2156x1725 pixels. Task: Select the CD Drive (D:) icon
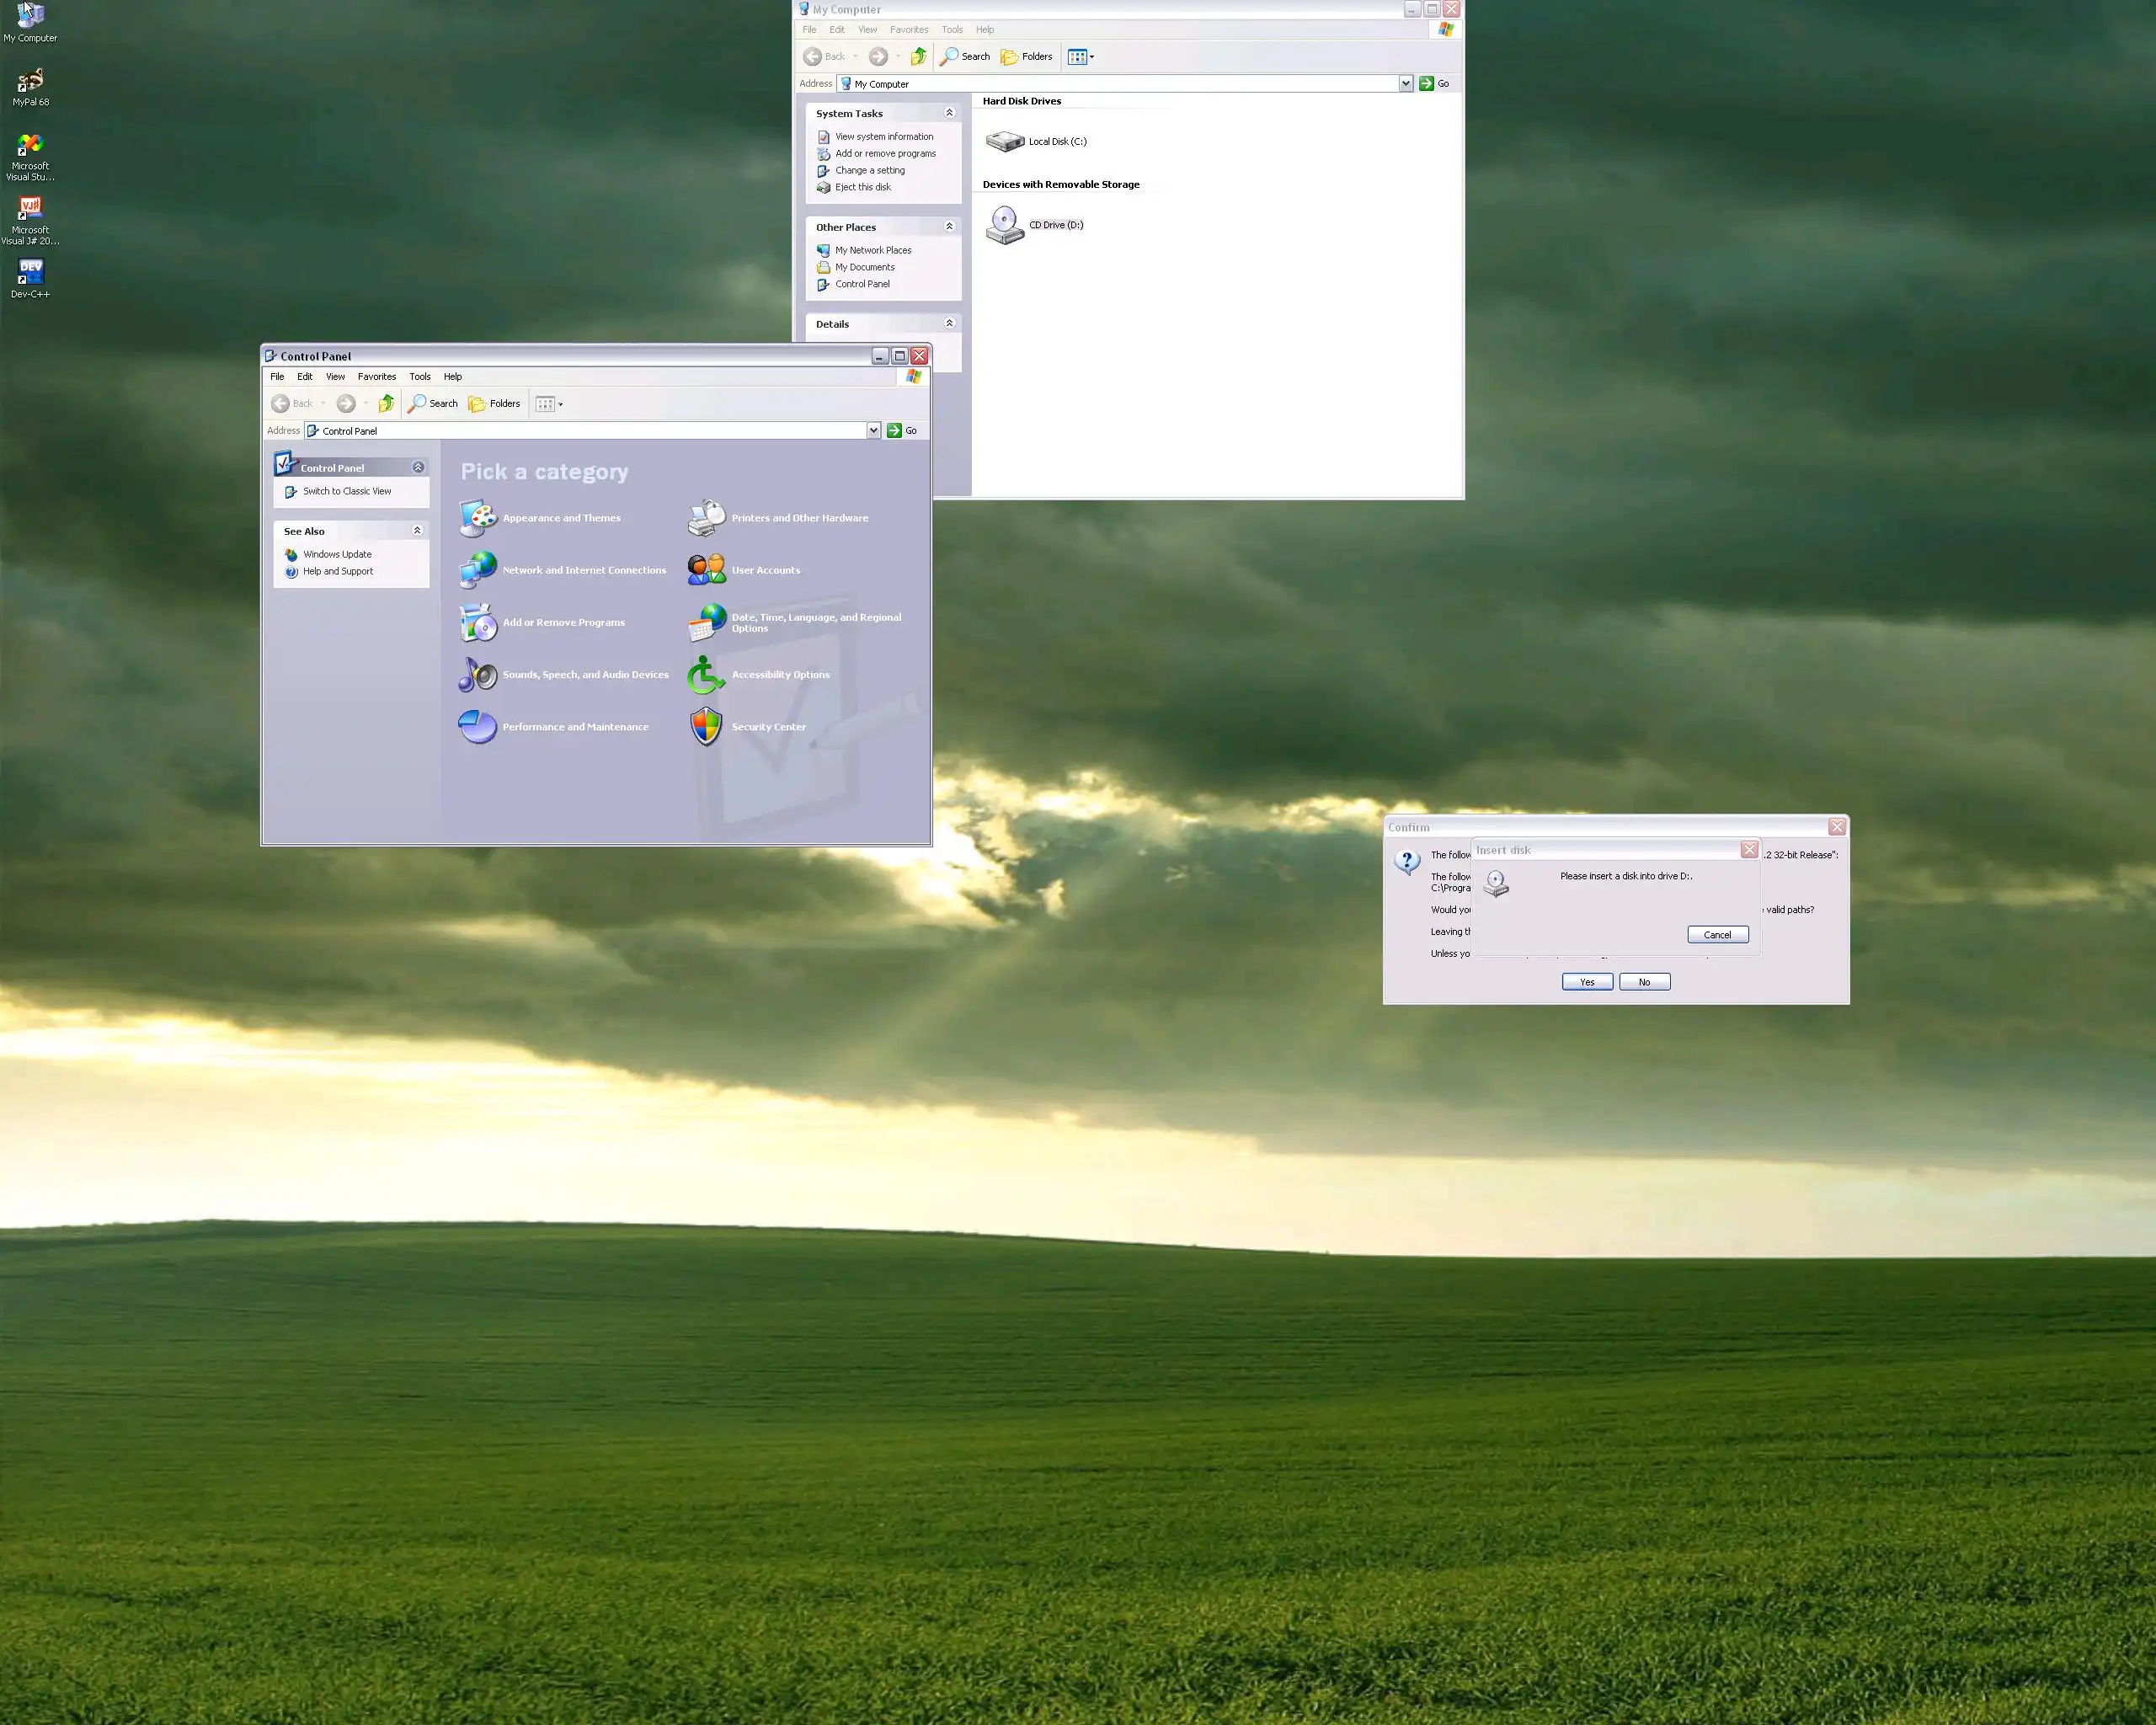pyautogui.click(x=1004, y=225)
